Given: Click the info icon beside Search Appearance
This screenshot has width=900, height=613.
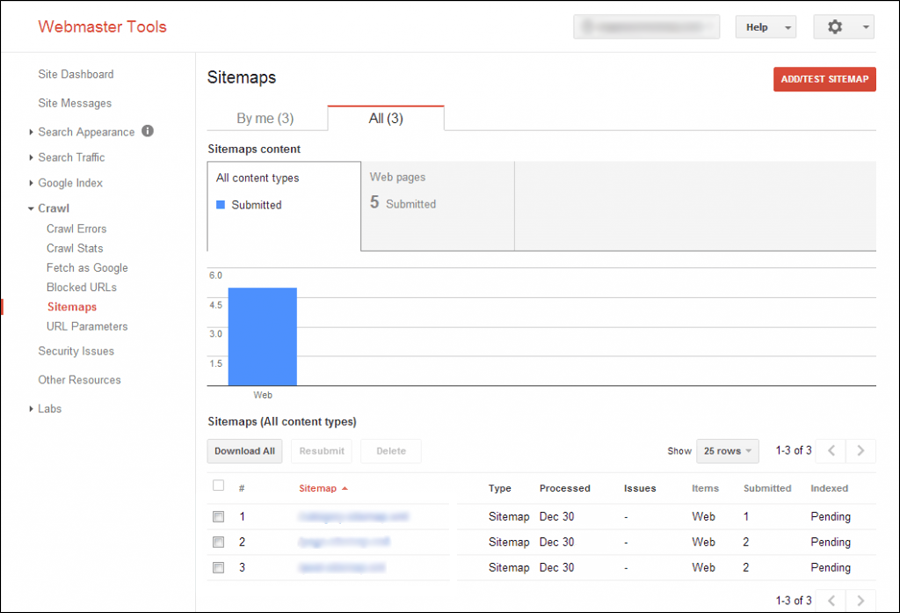Looking at the screenshot, I should click(146, 131).
